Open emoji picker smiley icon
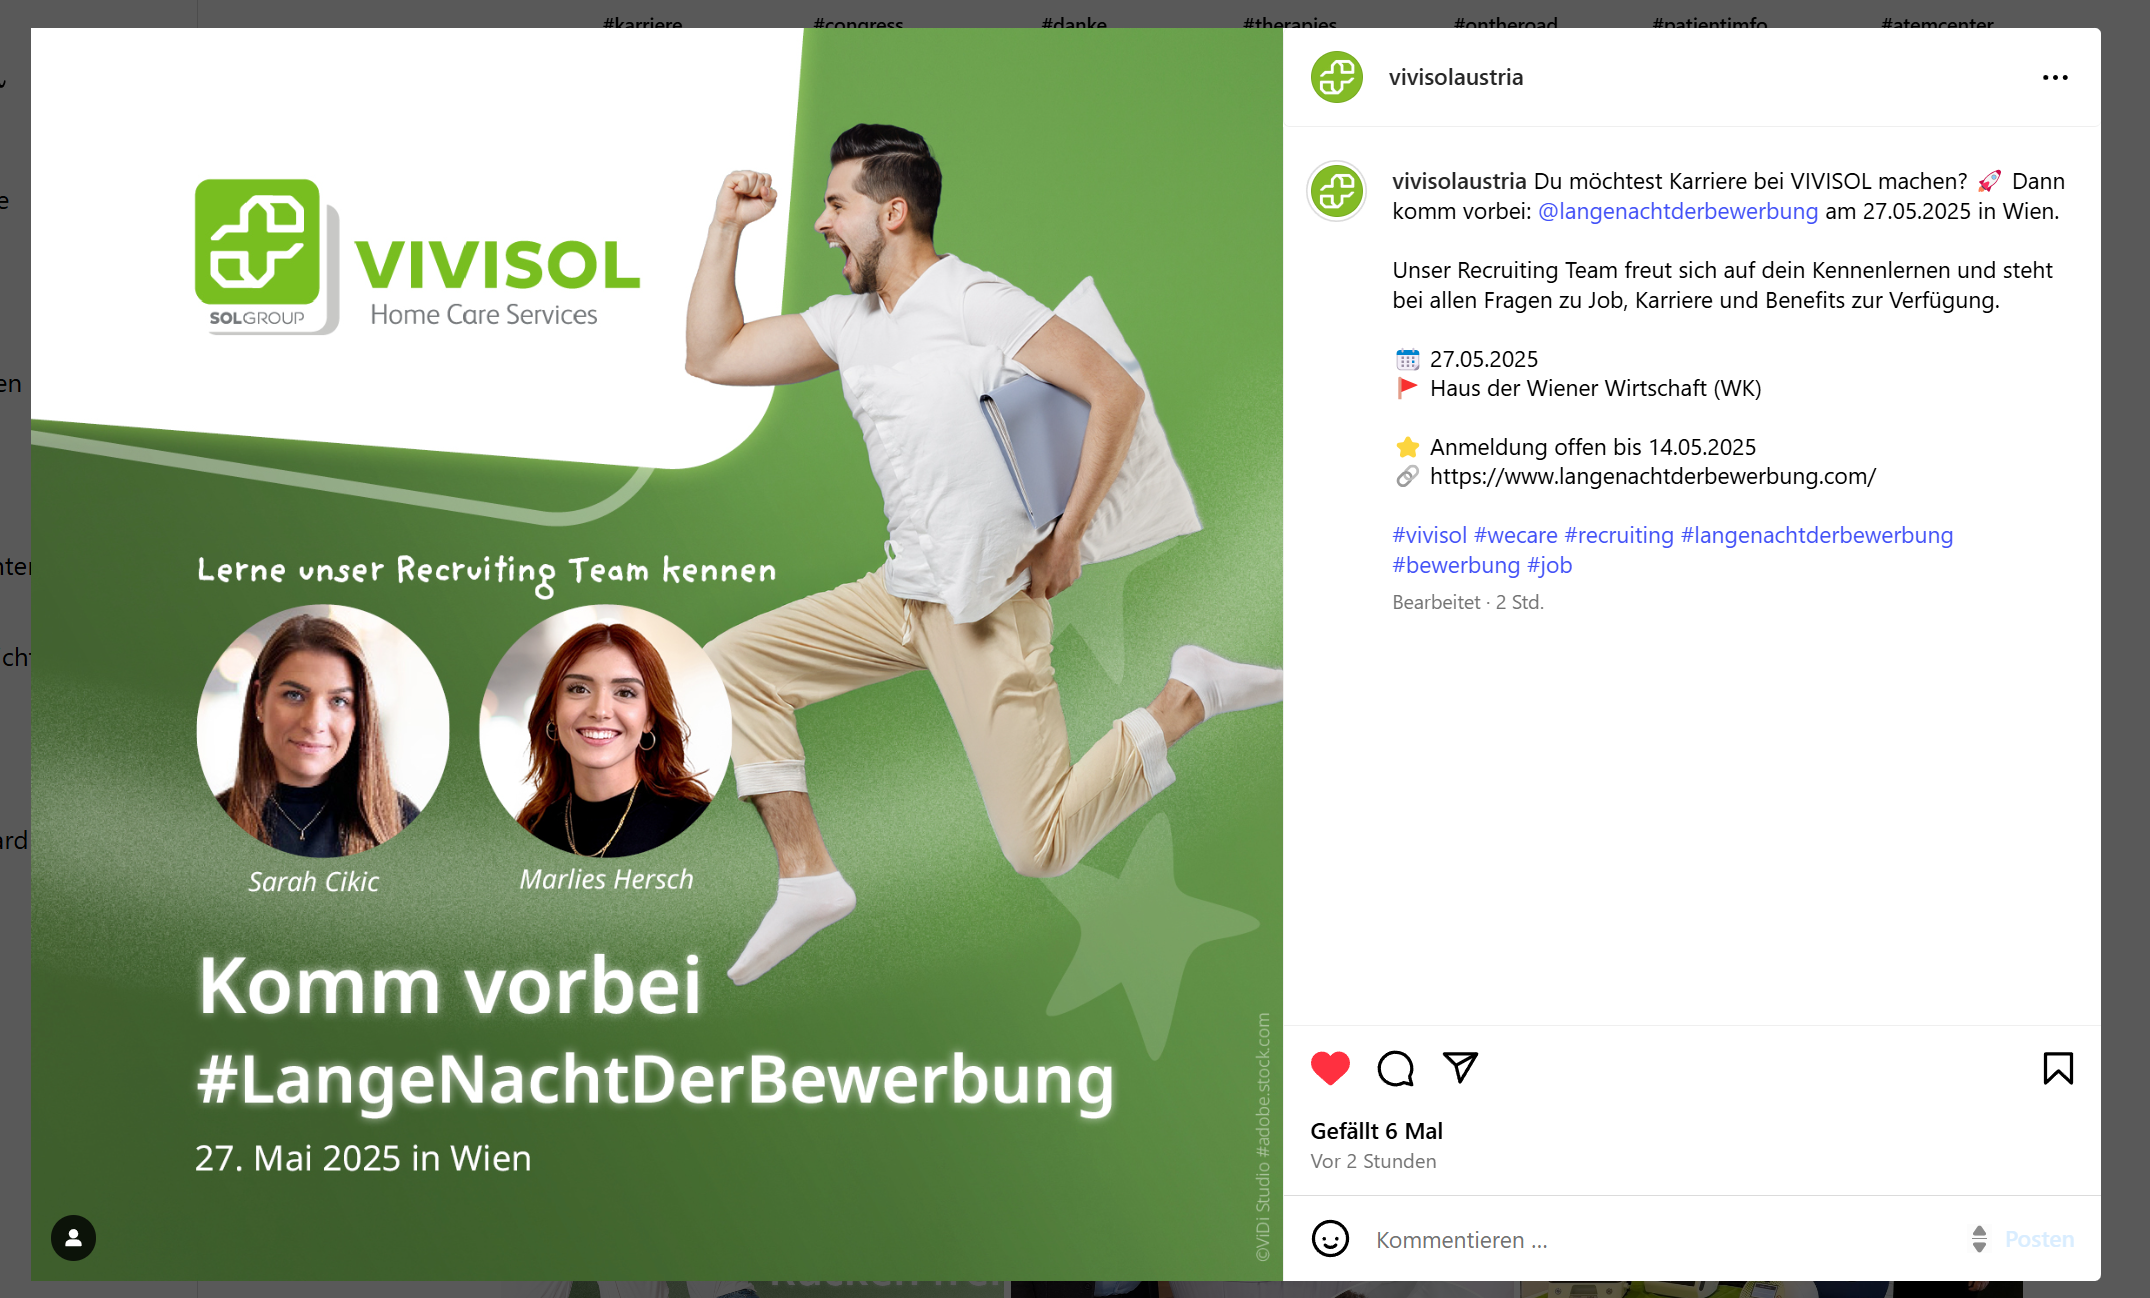The width and height of the screenshot is (2150, 1298). click(x=1330, y=1239)
